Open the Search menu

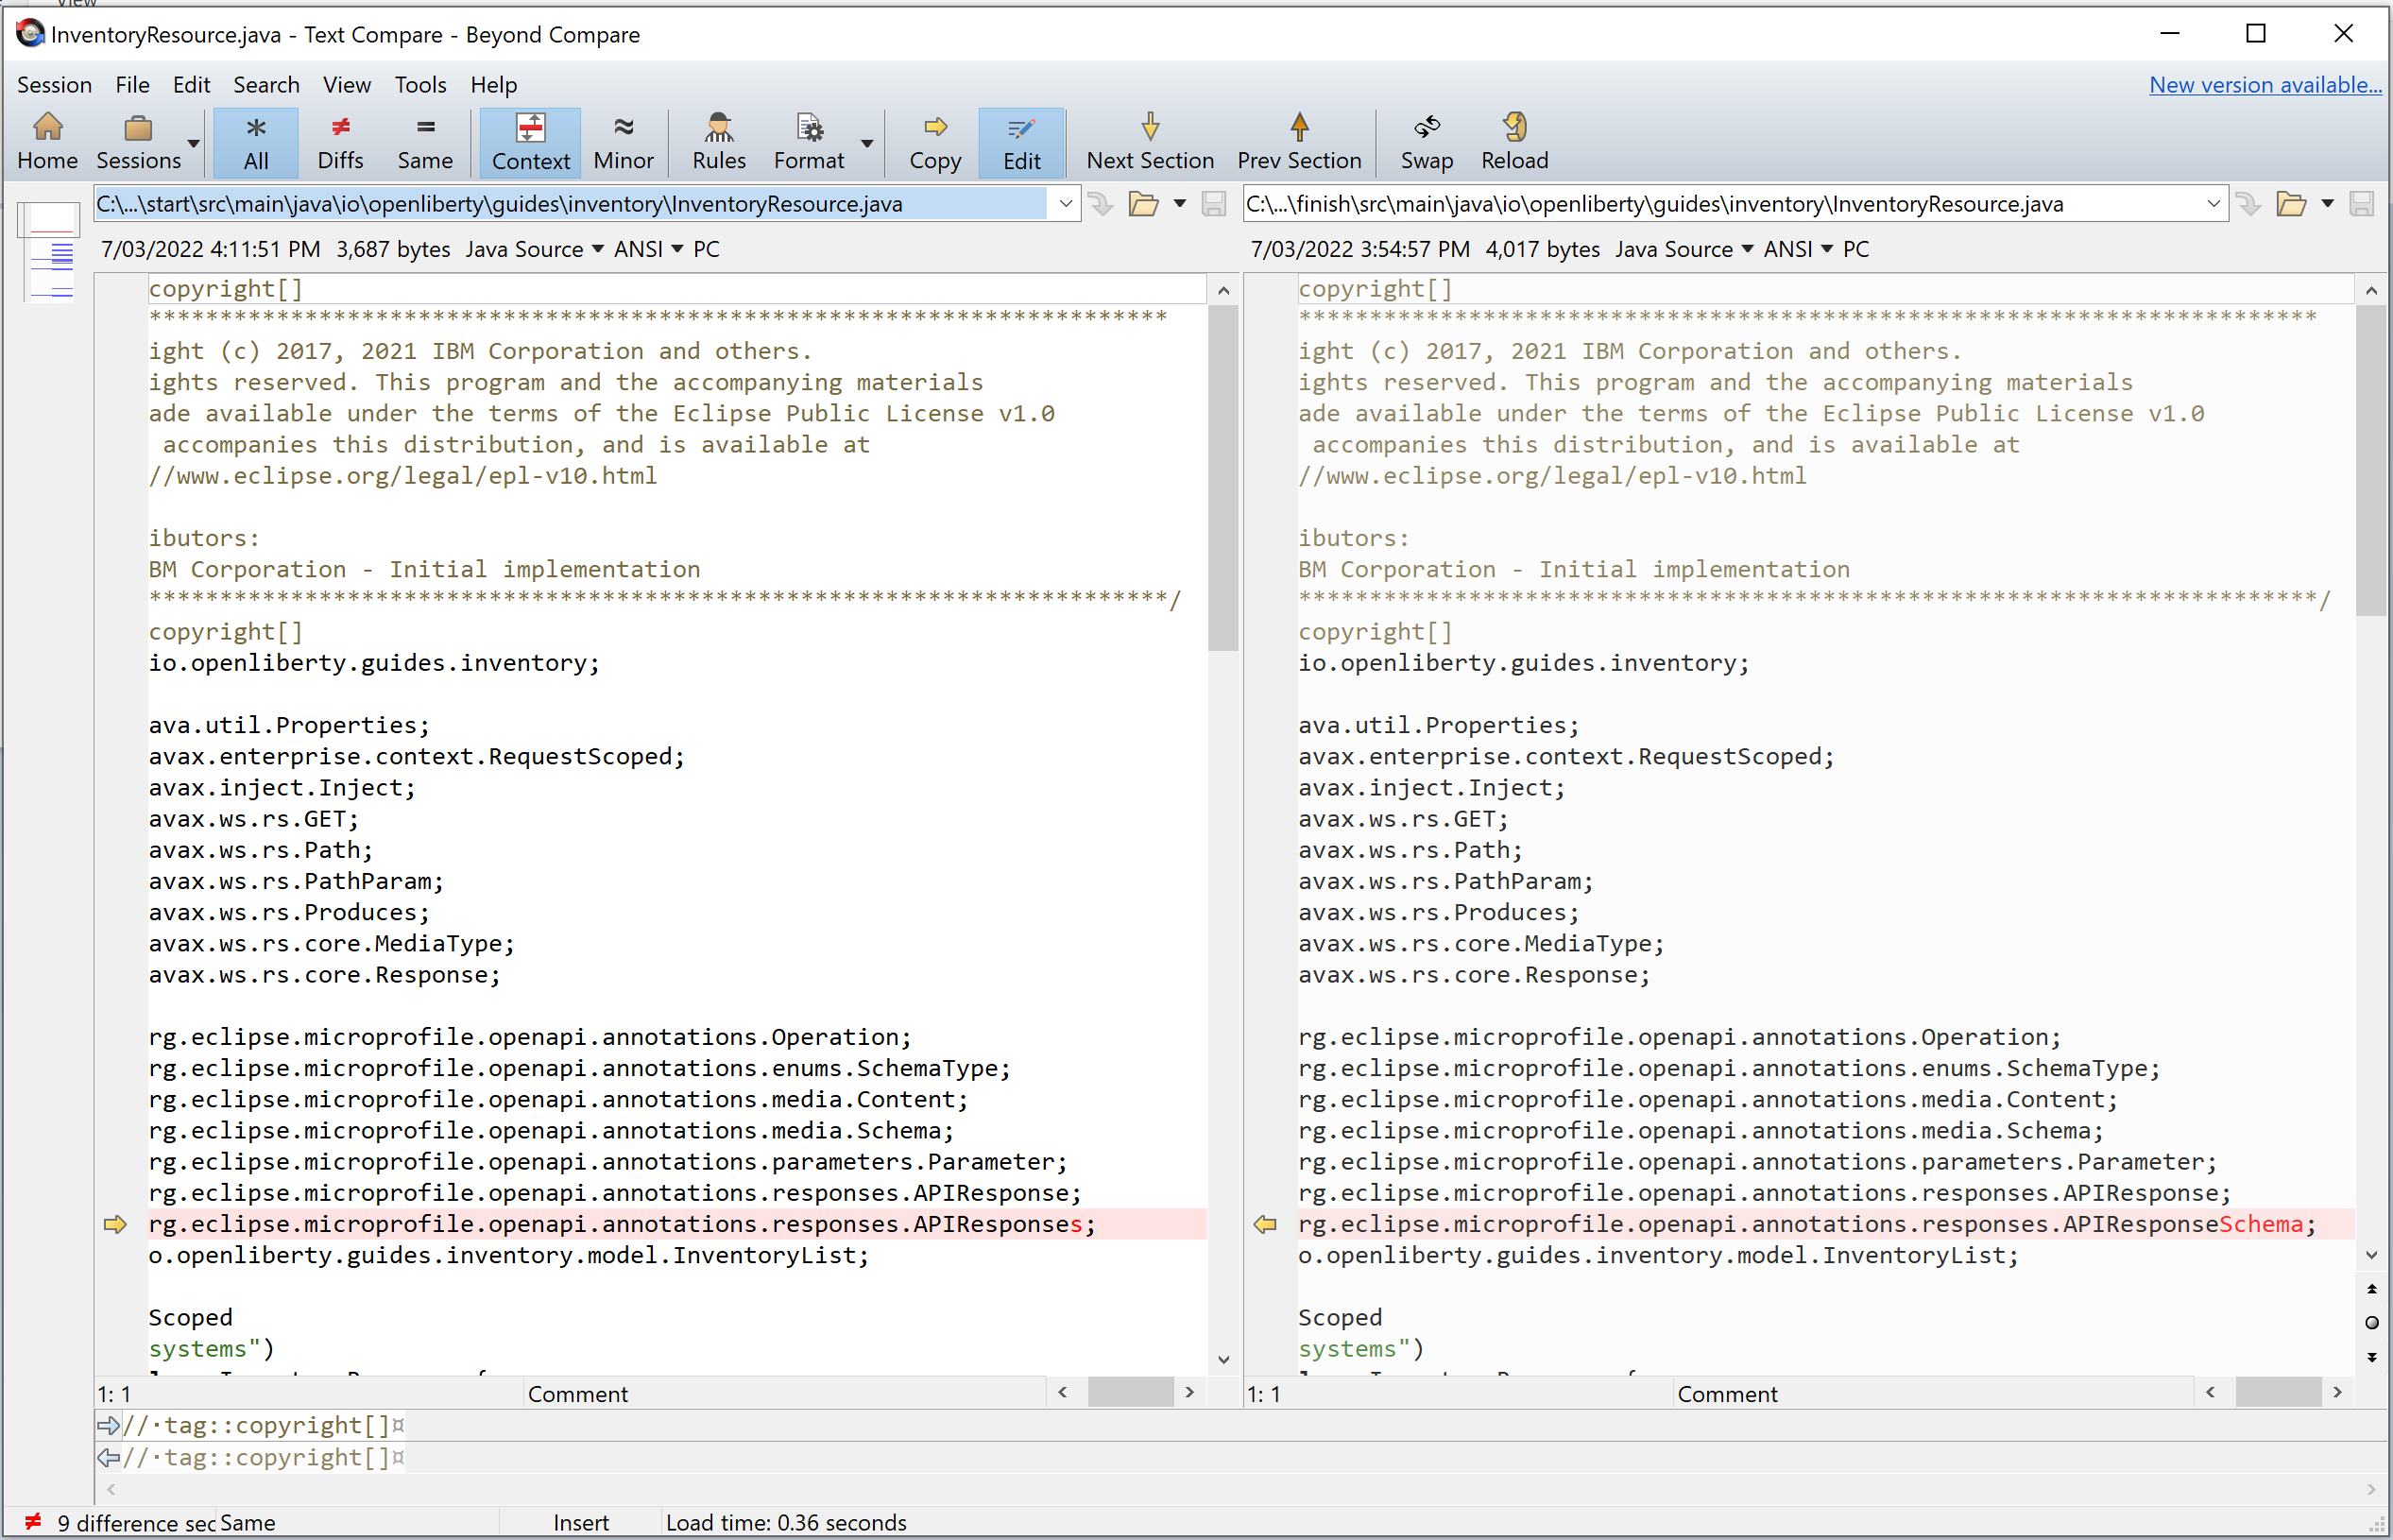click(x=266, y=85)
